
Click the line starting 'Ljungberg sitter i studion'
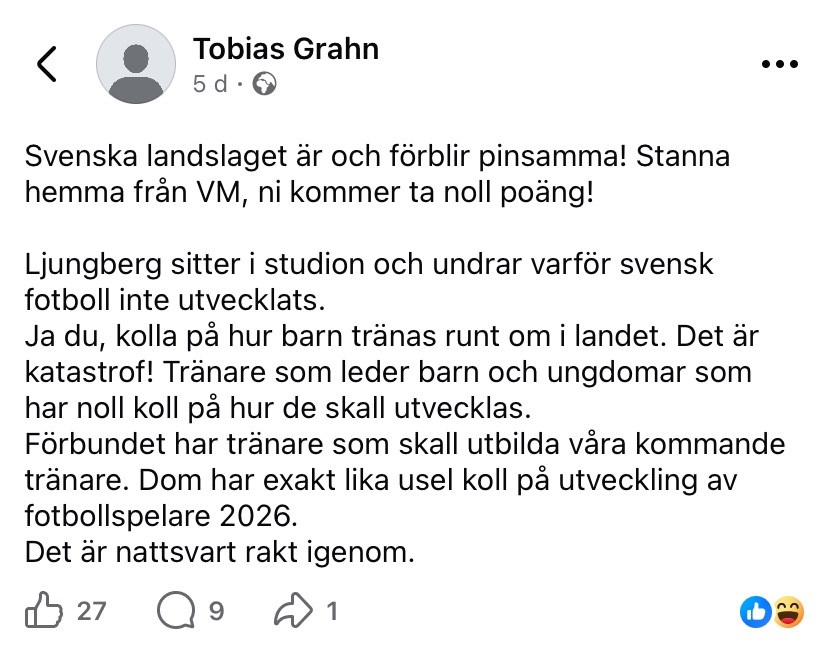(369, 264)
